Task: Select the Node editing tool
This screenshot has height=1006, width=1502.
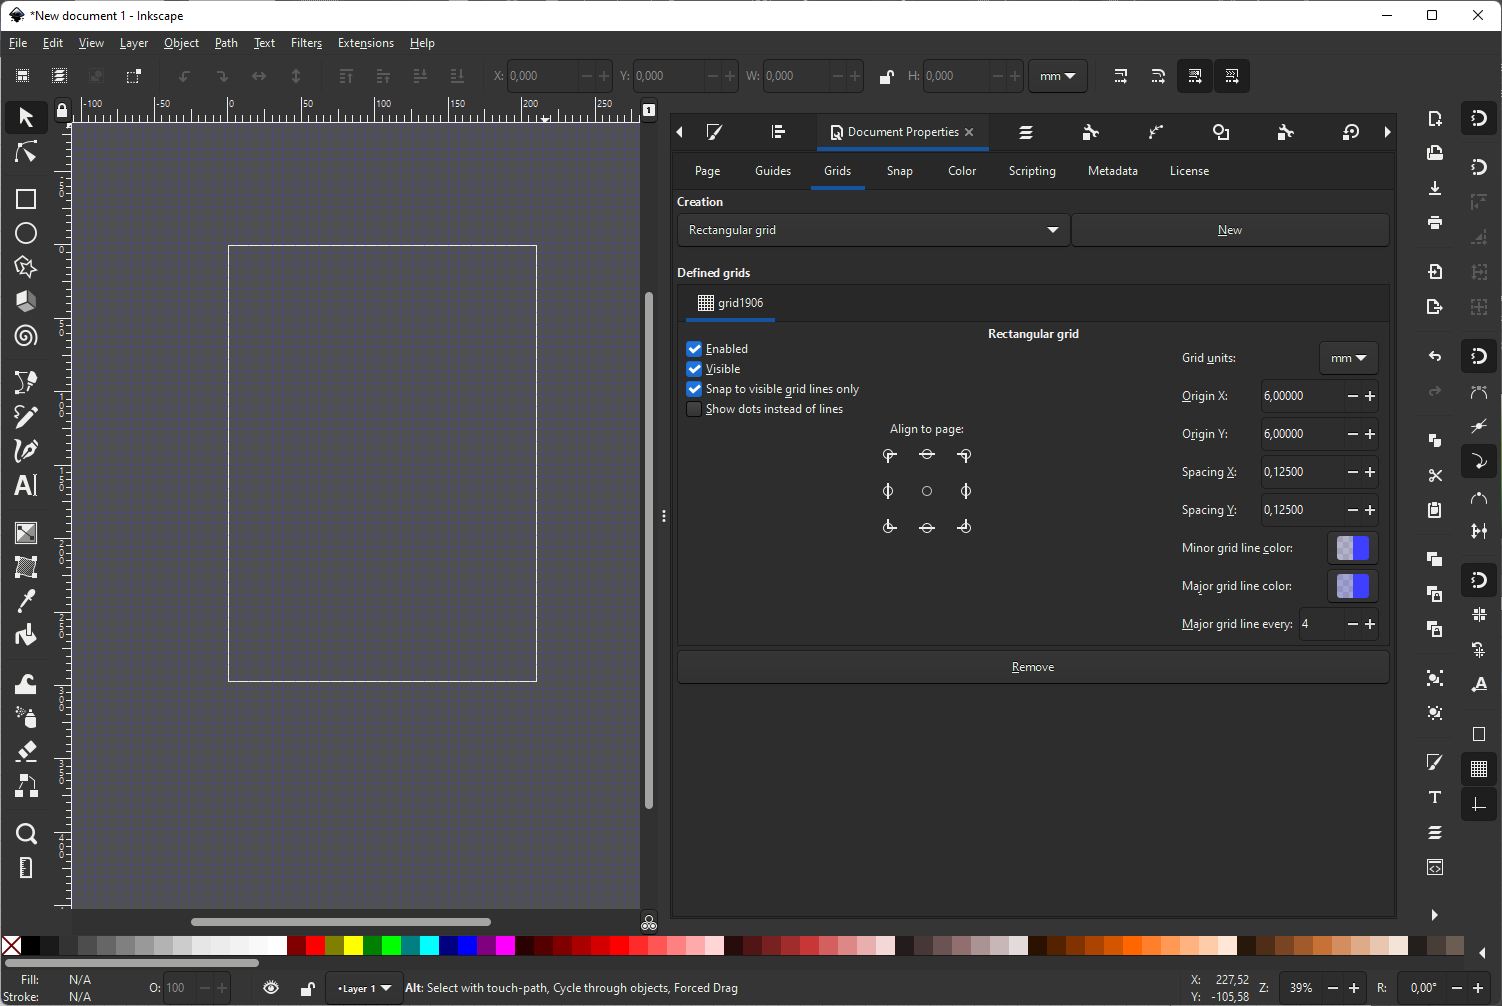Action: [25, 151]
